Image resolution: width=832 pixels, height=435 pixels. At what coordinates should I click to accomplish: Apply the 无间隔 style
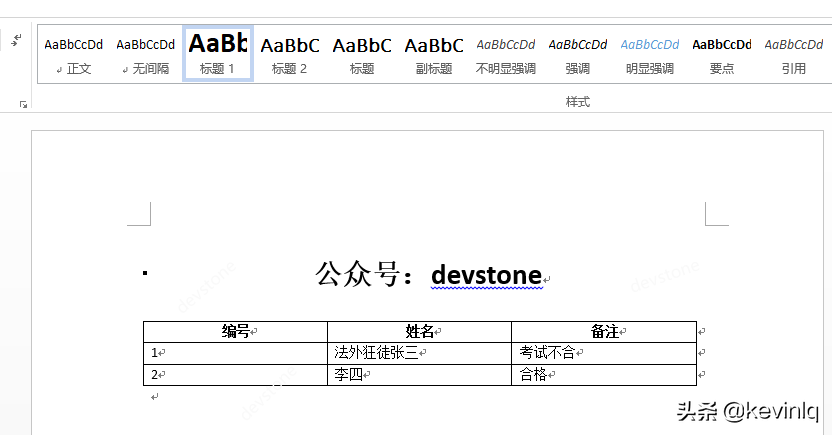(x=145, y=54)
